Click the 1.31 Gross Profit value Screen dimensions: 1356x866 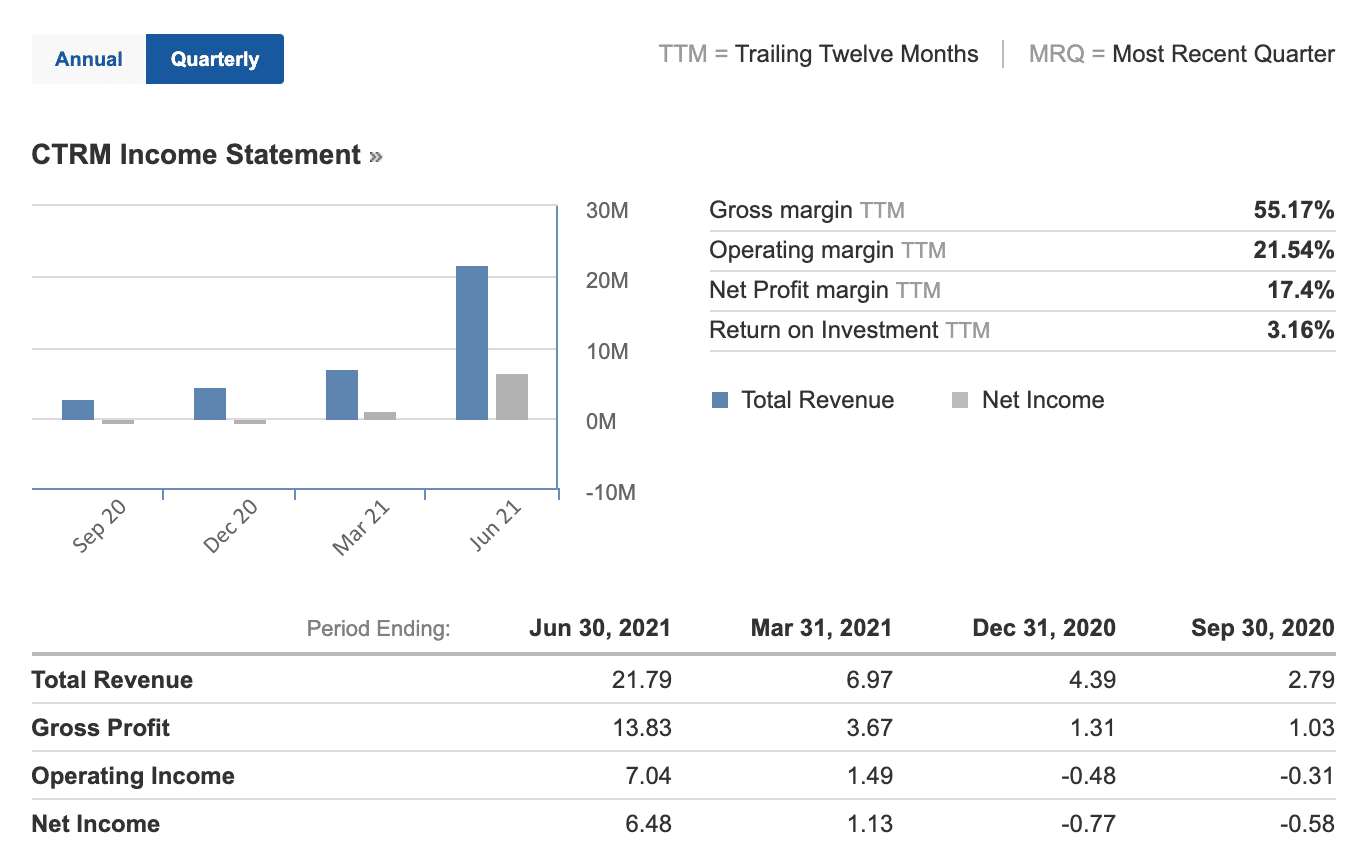pyautogui.click(x=1092, y=728)
